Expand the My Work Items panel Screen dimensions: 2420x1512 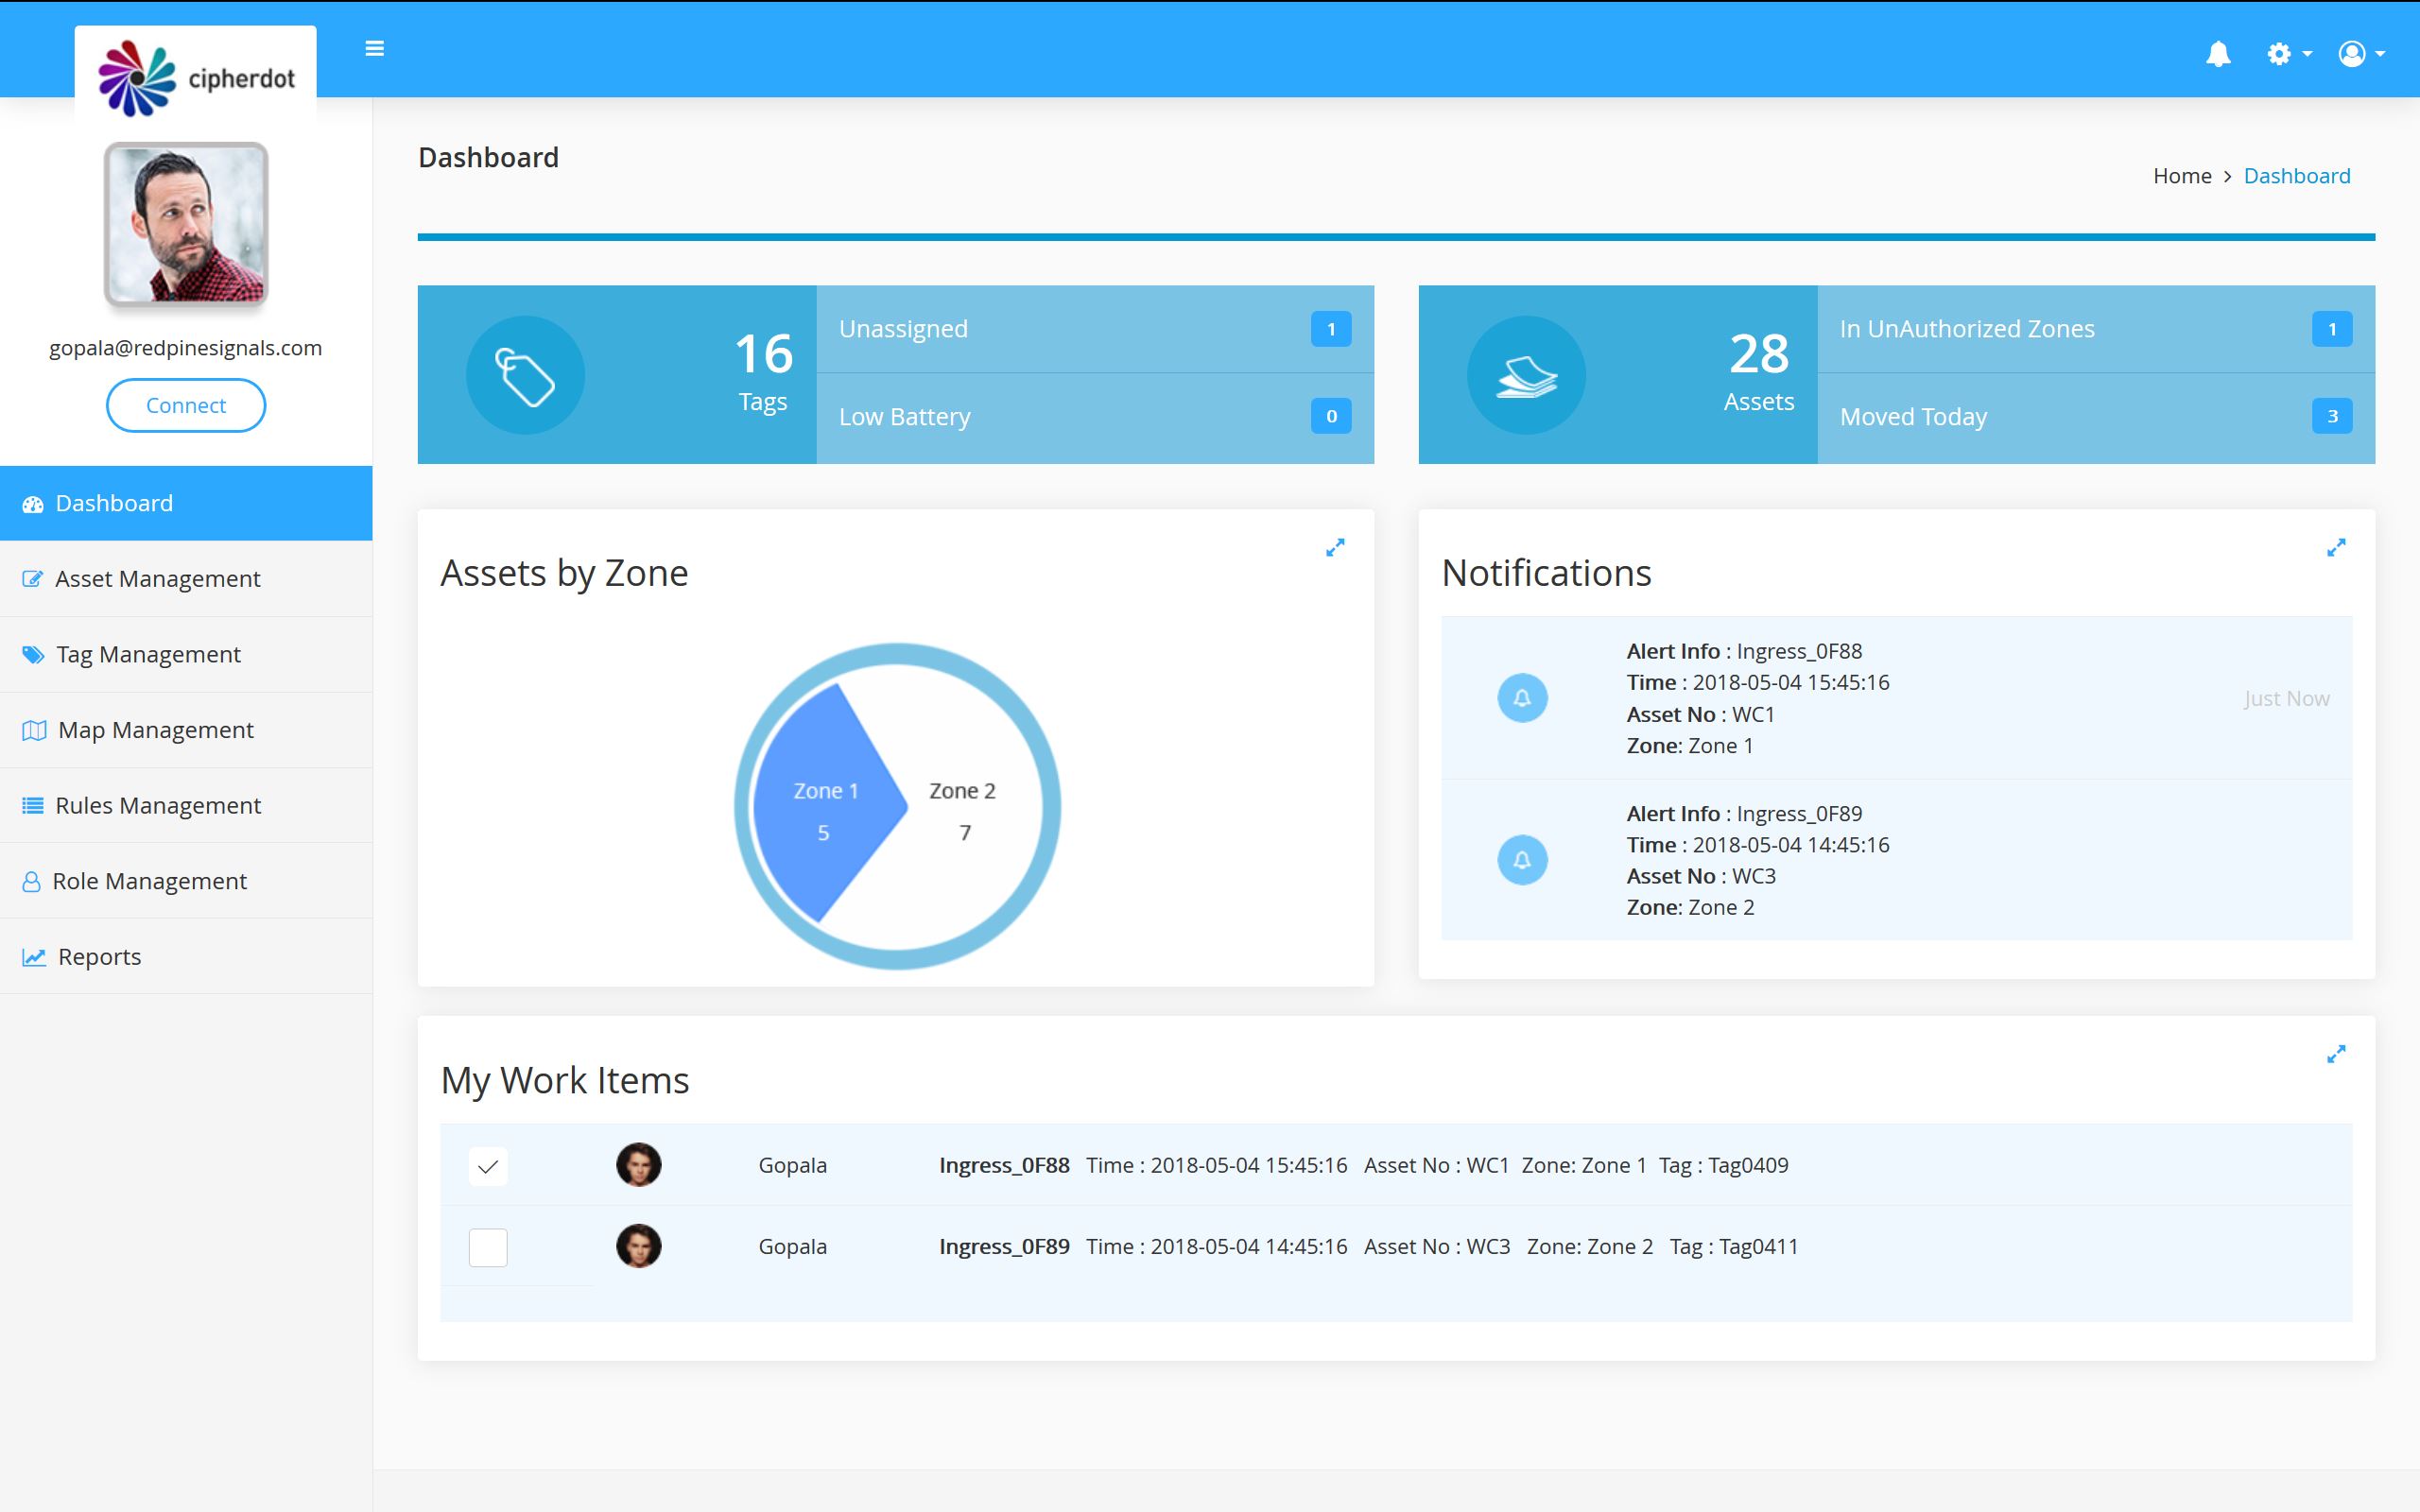[2336, 1054]
